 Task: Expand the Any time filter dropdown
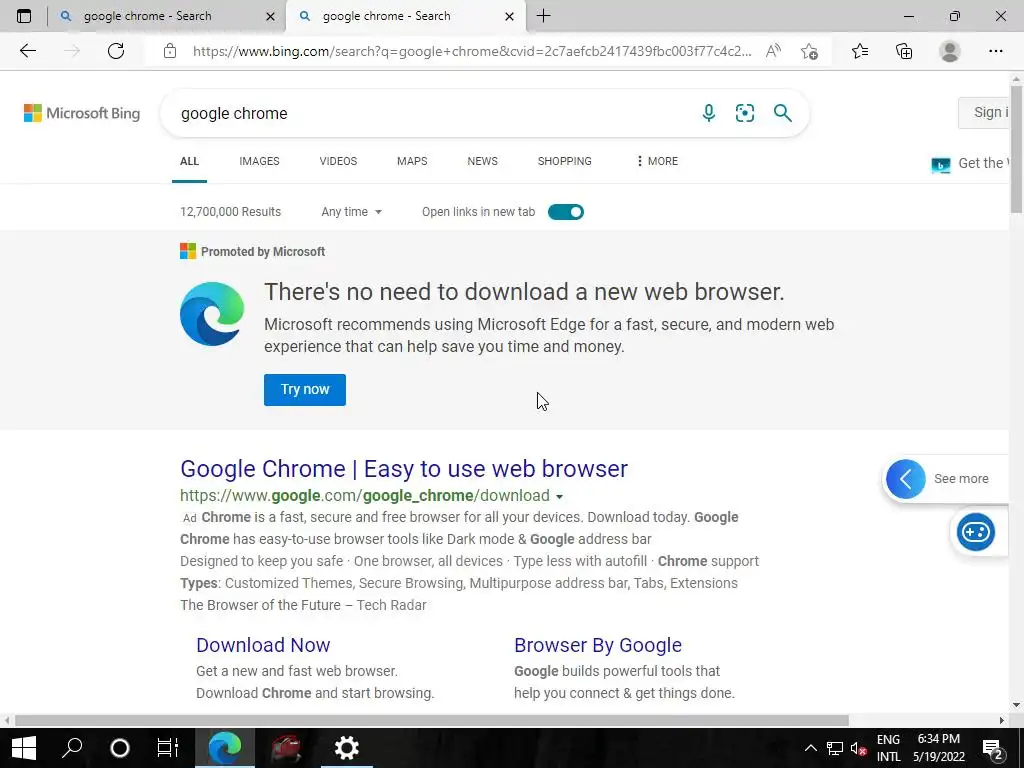351,212
